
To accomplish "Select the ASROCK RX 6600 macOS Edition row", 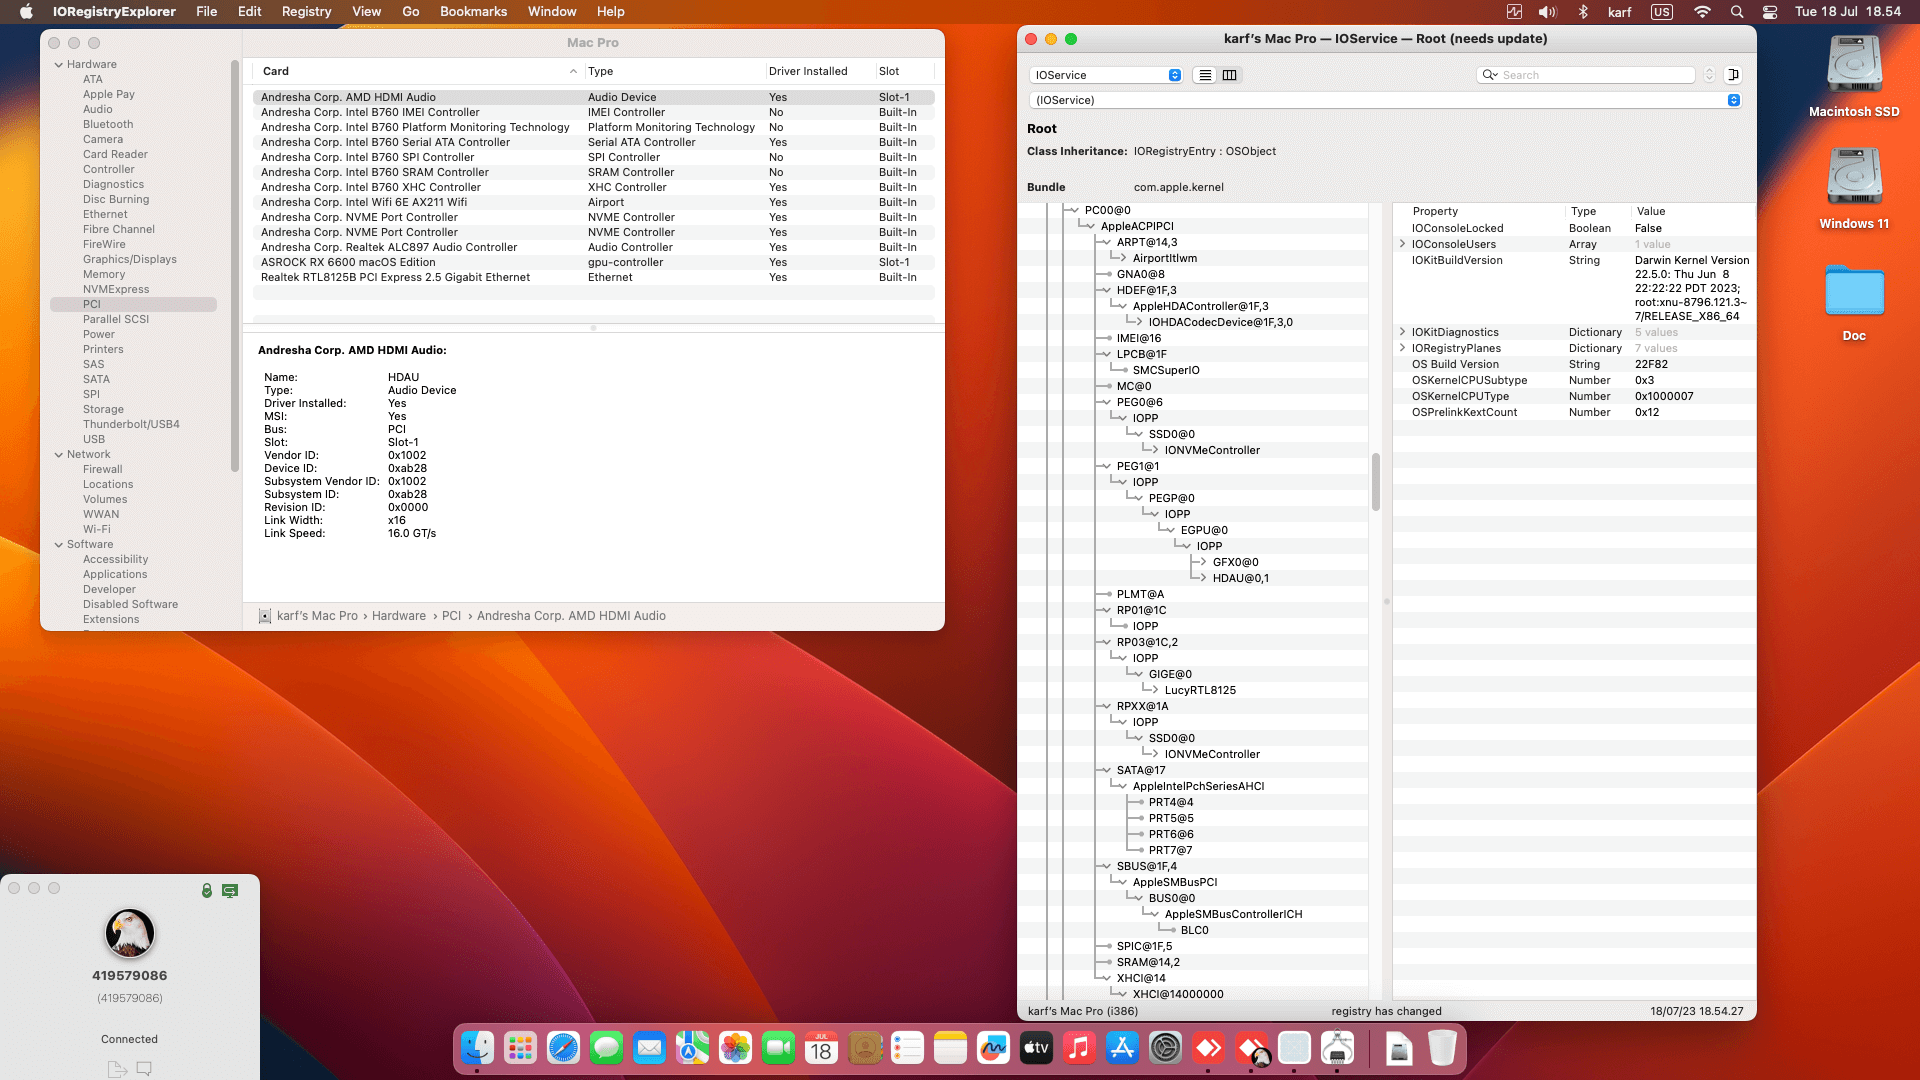I will pos(593,262).
